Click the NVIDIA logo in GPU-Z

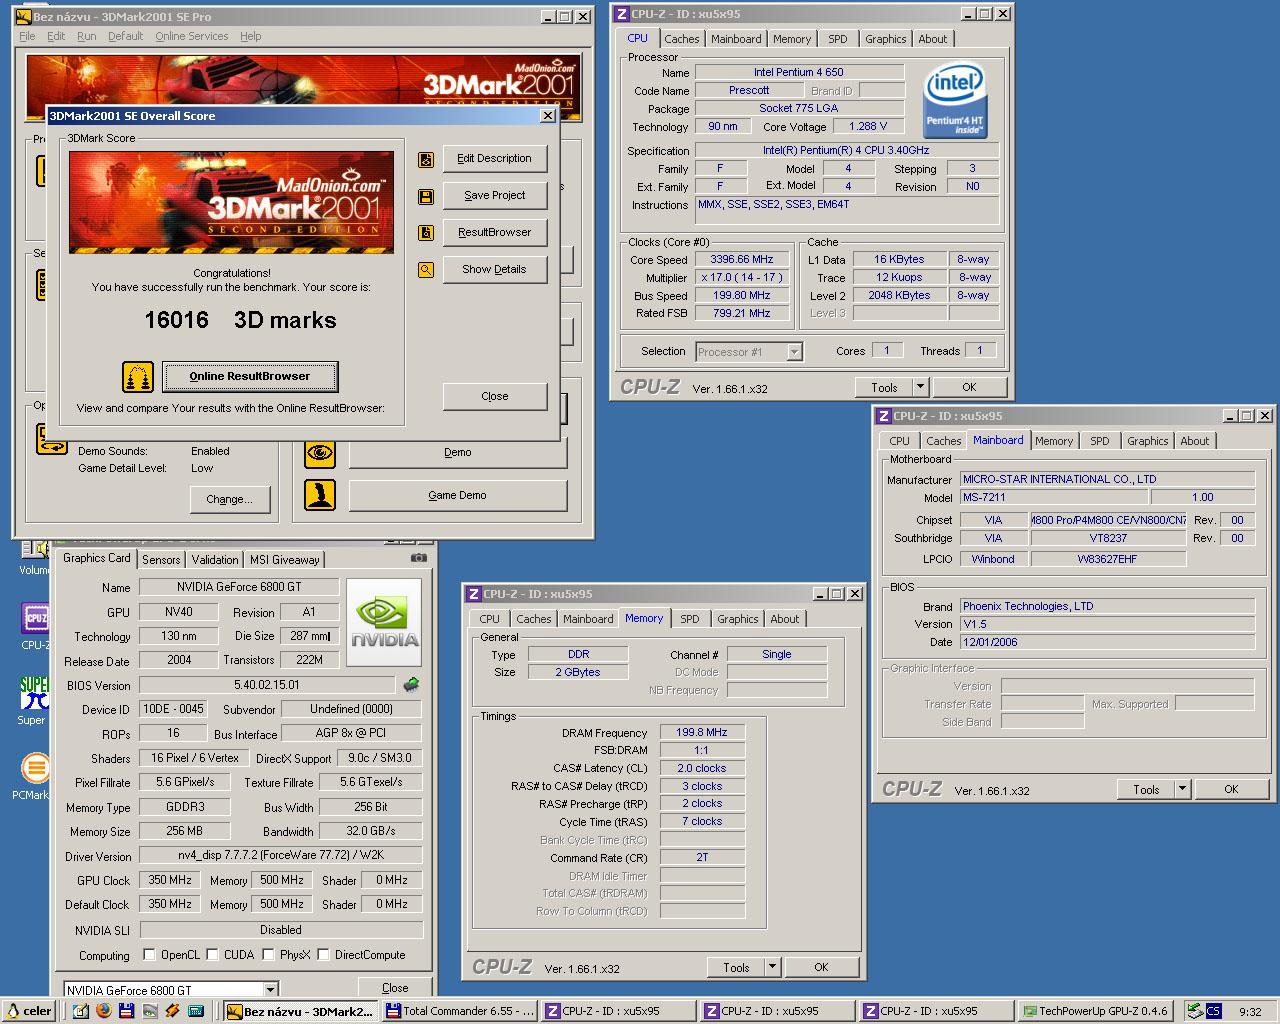(x=384, y=623)
